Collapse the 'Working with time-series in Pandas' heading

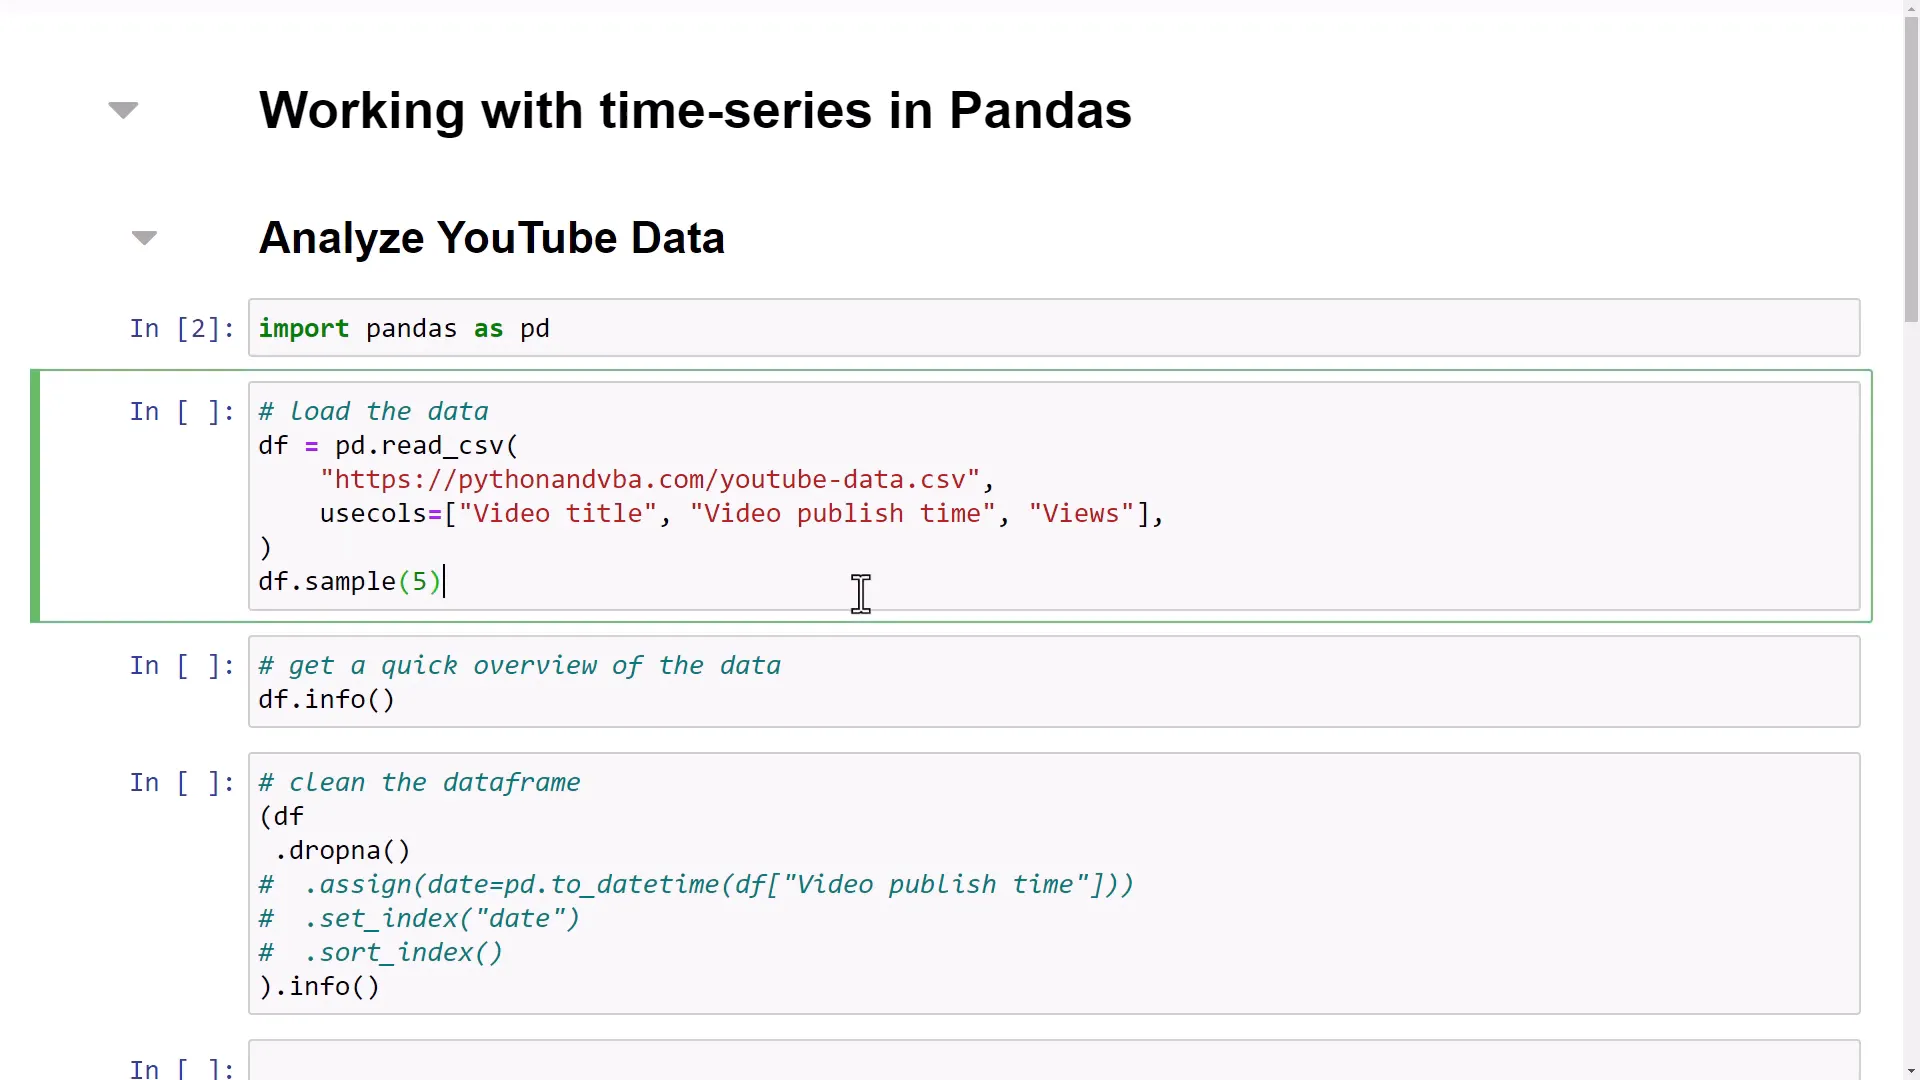pyautogui.click(x=122, y=110)
